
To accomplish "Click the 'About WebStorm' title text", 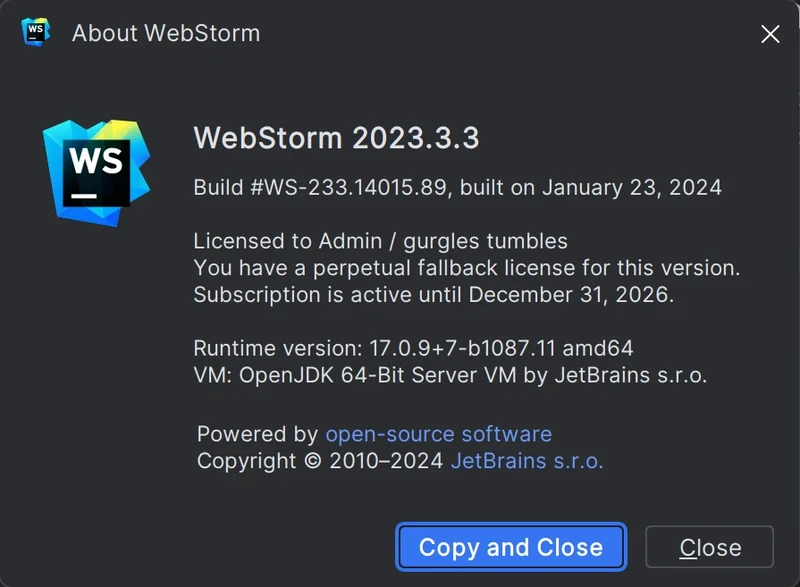I will tap(166, 33).
